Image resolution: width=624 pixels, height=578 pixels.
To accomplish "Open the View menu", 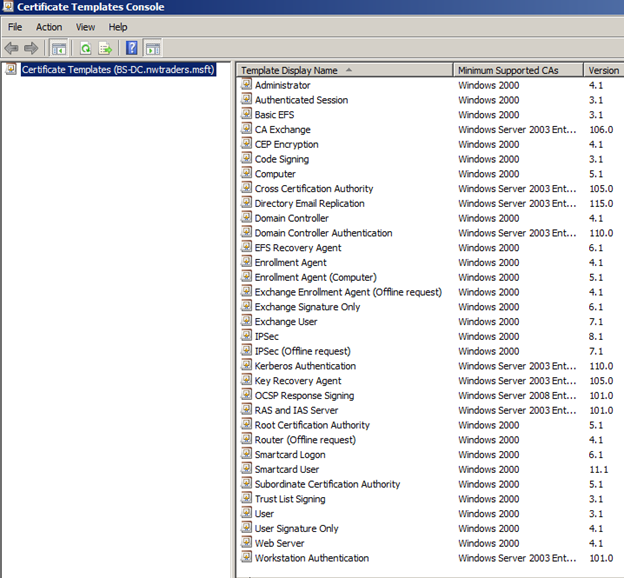I will pyautogui.click(x=85, y=27).
